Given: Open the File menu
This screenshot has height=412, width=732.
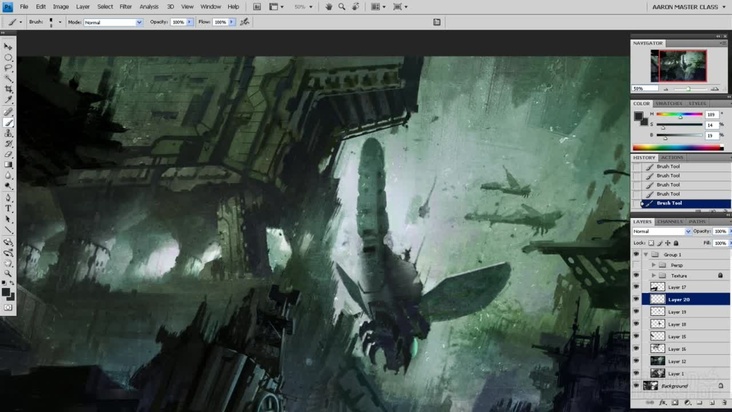Looking at the screenshot, I should [24, 7].
